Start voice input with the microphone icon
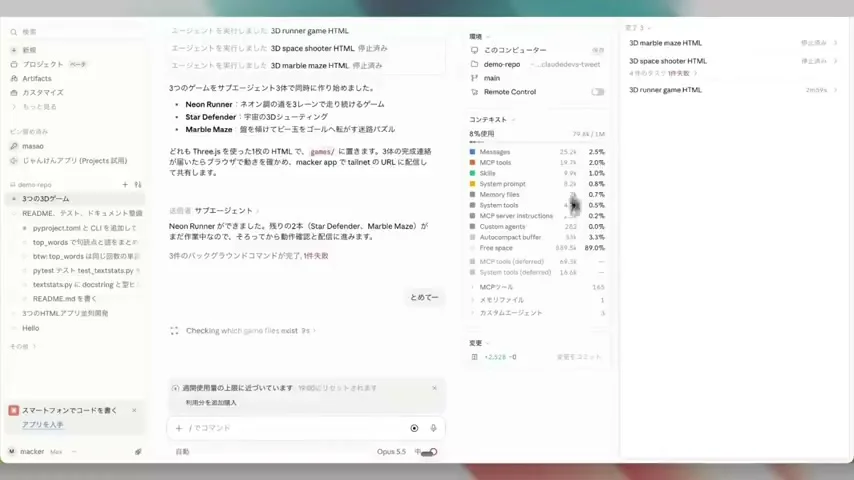This screenshot has width=854, height=480. tap(433, 428)
